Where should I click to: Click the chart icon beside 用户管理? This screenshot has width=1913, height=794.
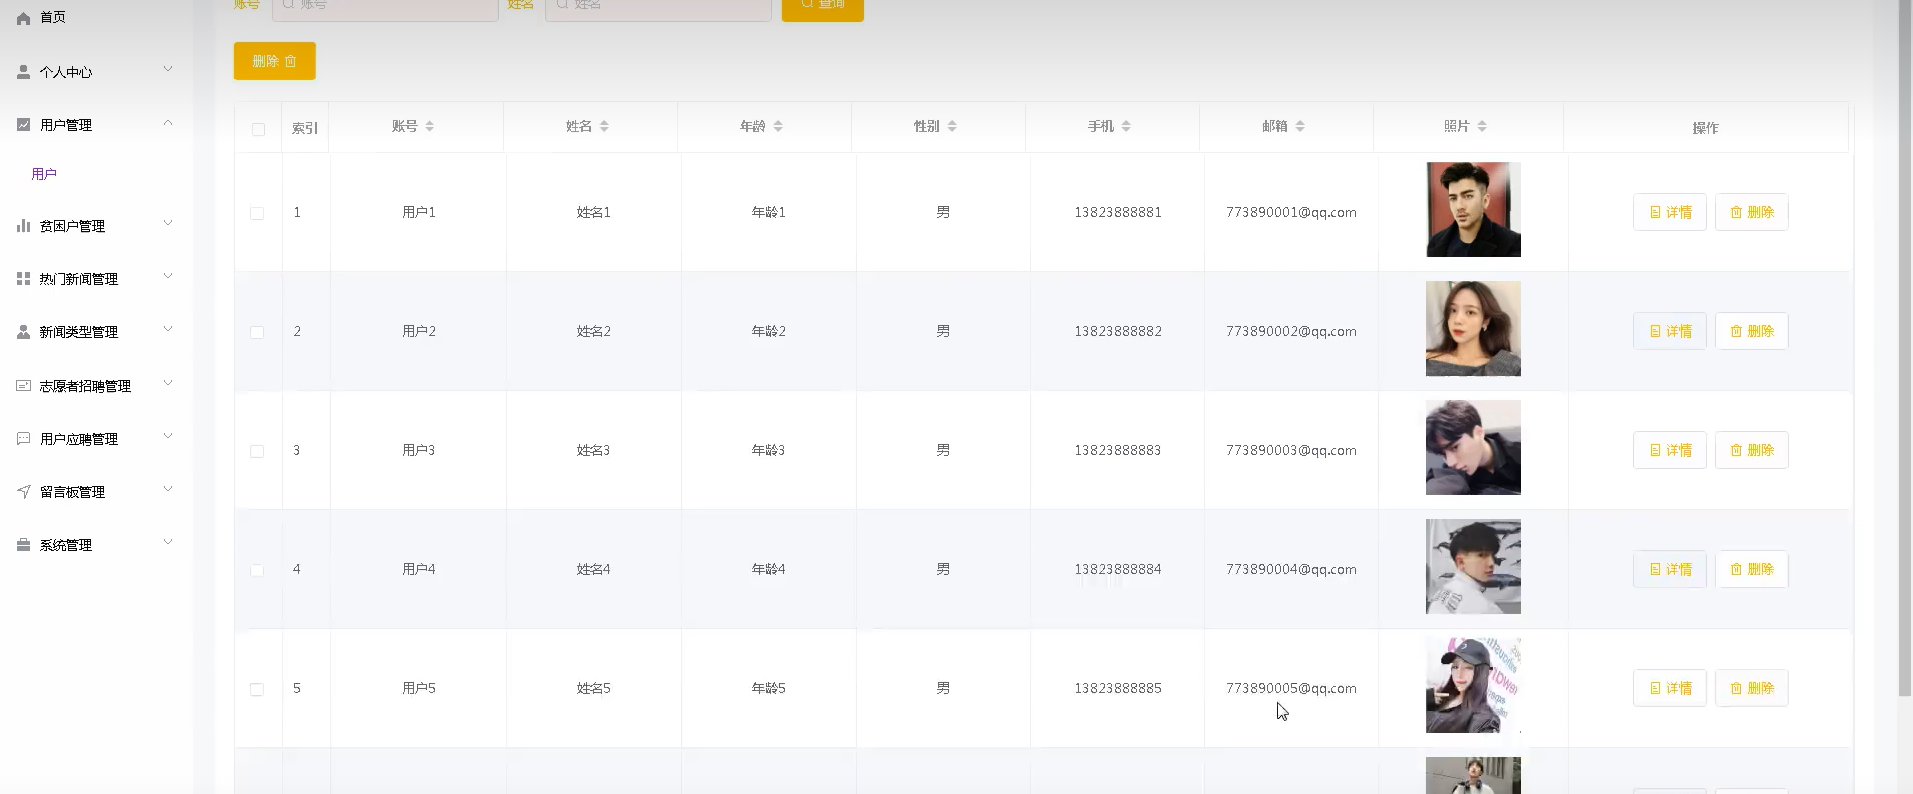tap(24, 125)
